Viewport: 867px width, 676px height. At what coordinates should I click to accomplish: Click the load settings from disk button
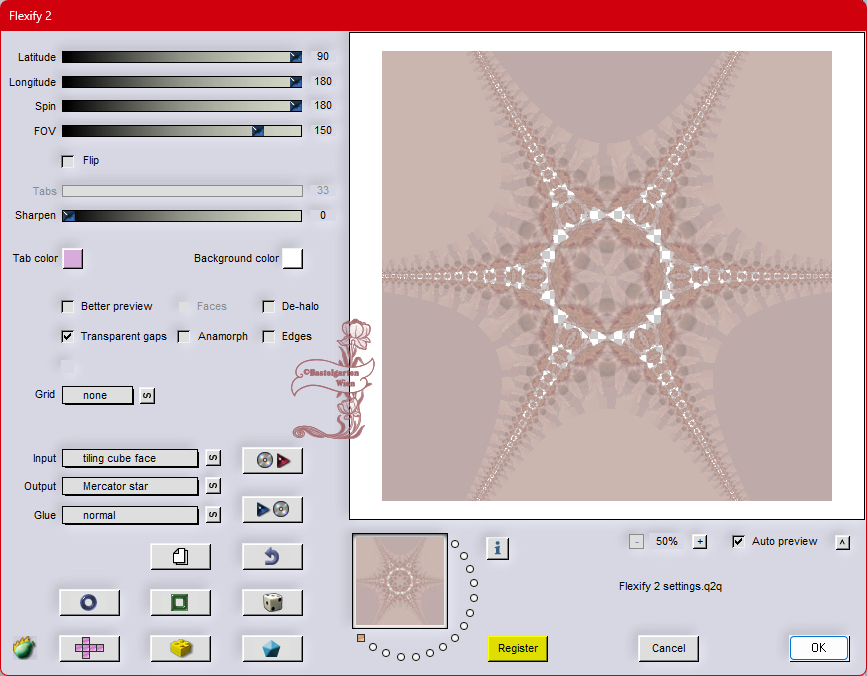(x=272, y=460)
